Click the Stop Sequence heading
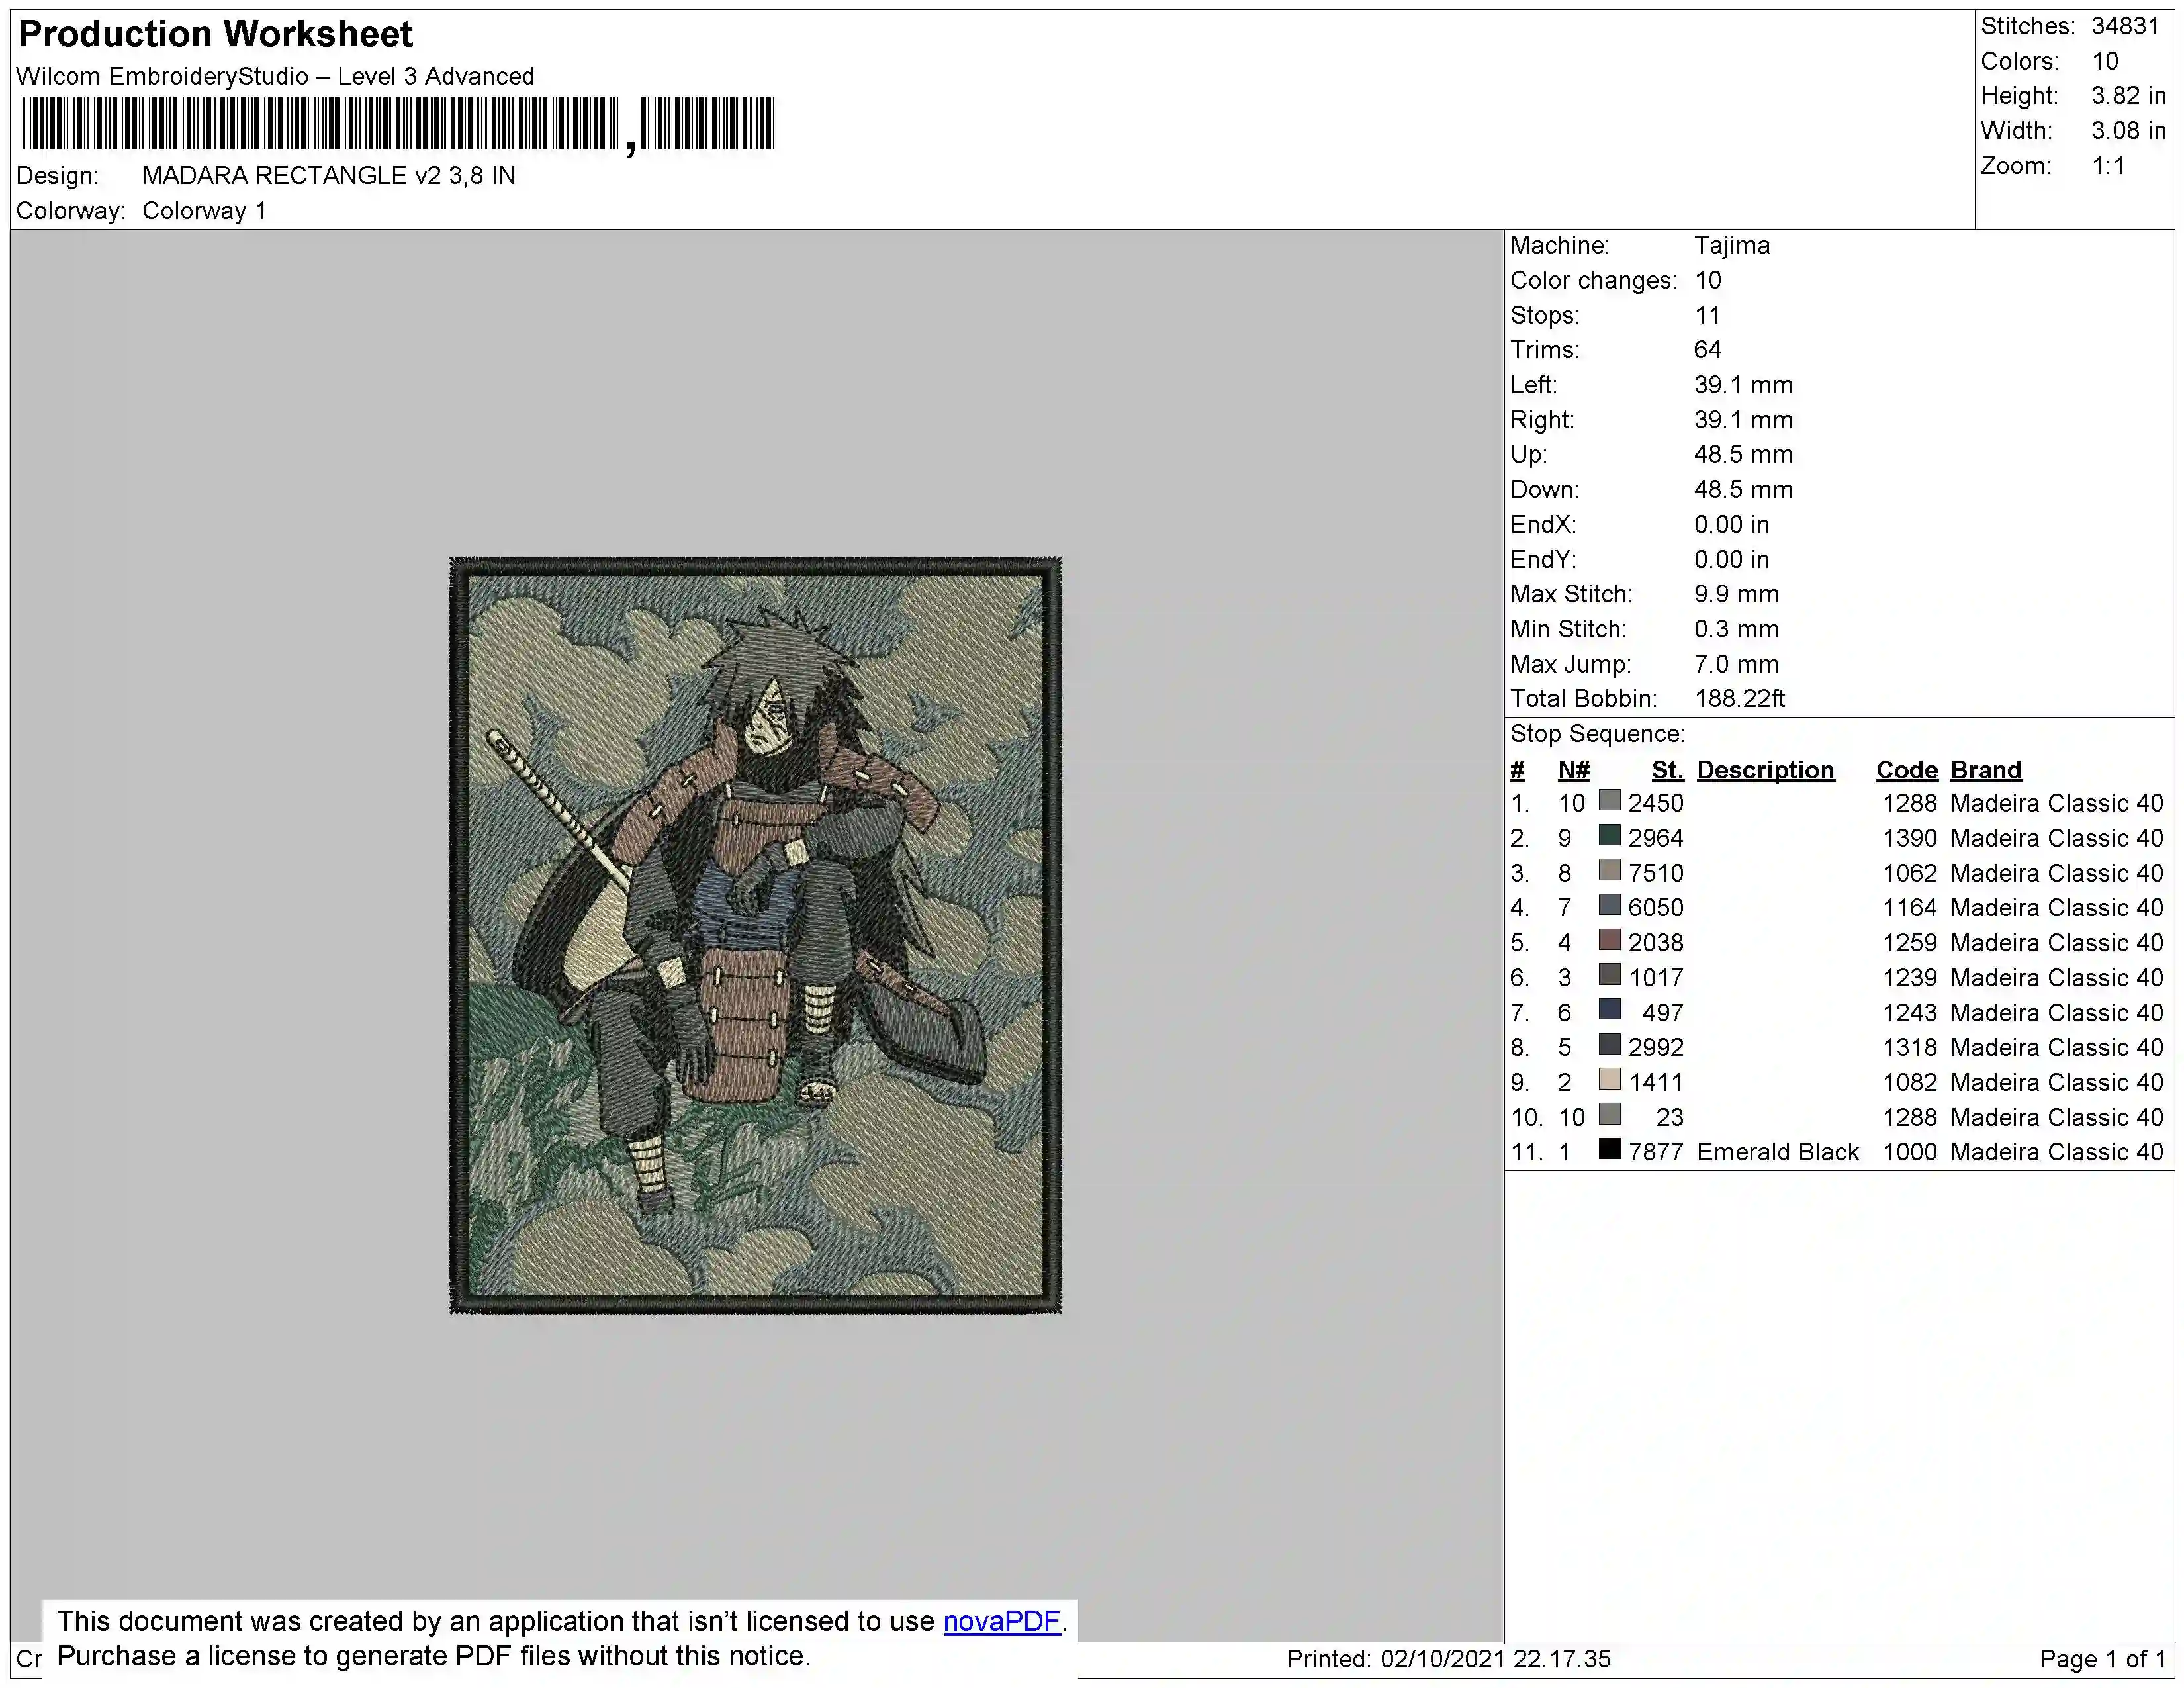The width and height of the screenshot is (2184, 1688). (x=1597, y=734)
